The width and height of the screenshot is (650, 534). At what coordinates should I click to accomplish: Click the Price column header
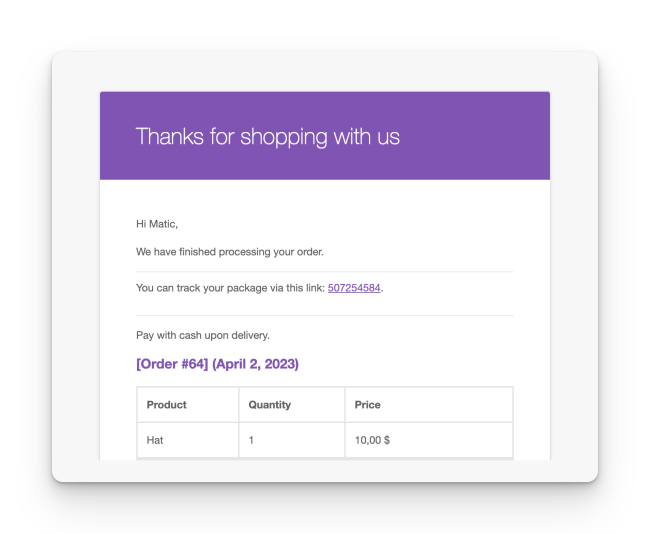pos(368,405)
